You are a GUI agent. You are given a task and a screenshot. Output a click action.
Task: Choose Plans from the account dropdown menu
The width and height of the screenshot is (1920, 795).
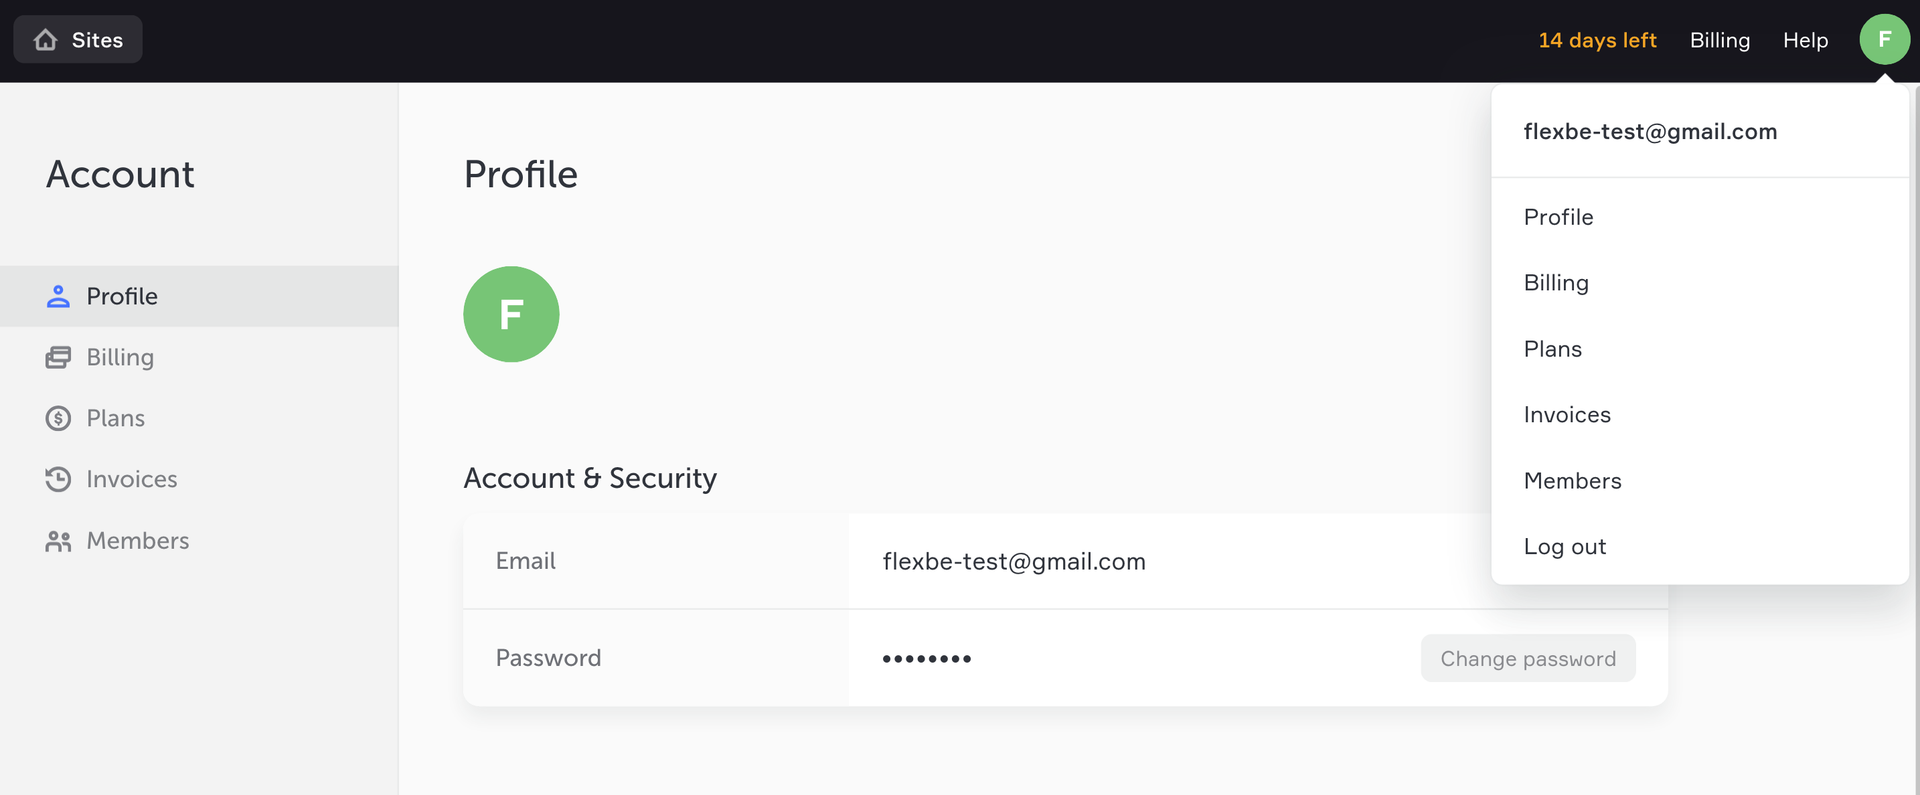click(x=1552, y=349)
